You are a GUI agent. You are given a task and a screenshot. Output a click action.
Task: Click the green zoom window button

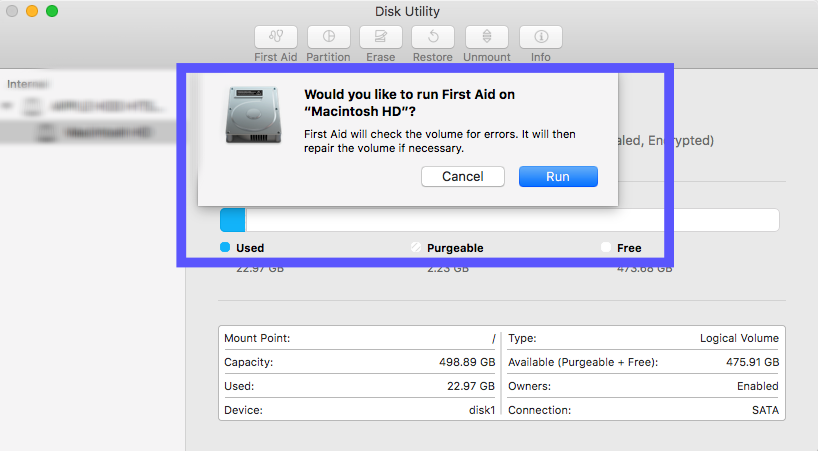click(x=52, y=11)
